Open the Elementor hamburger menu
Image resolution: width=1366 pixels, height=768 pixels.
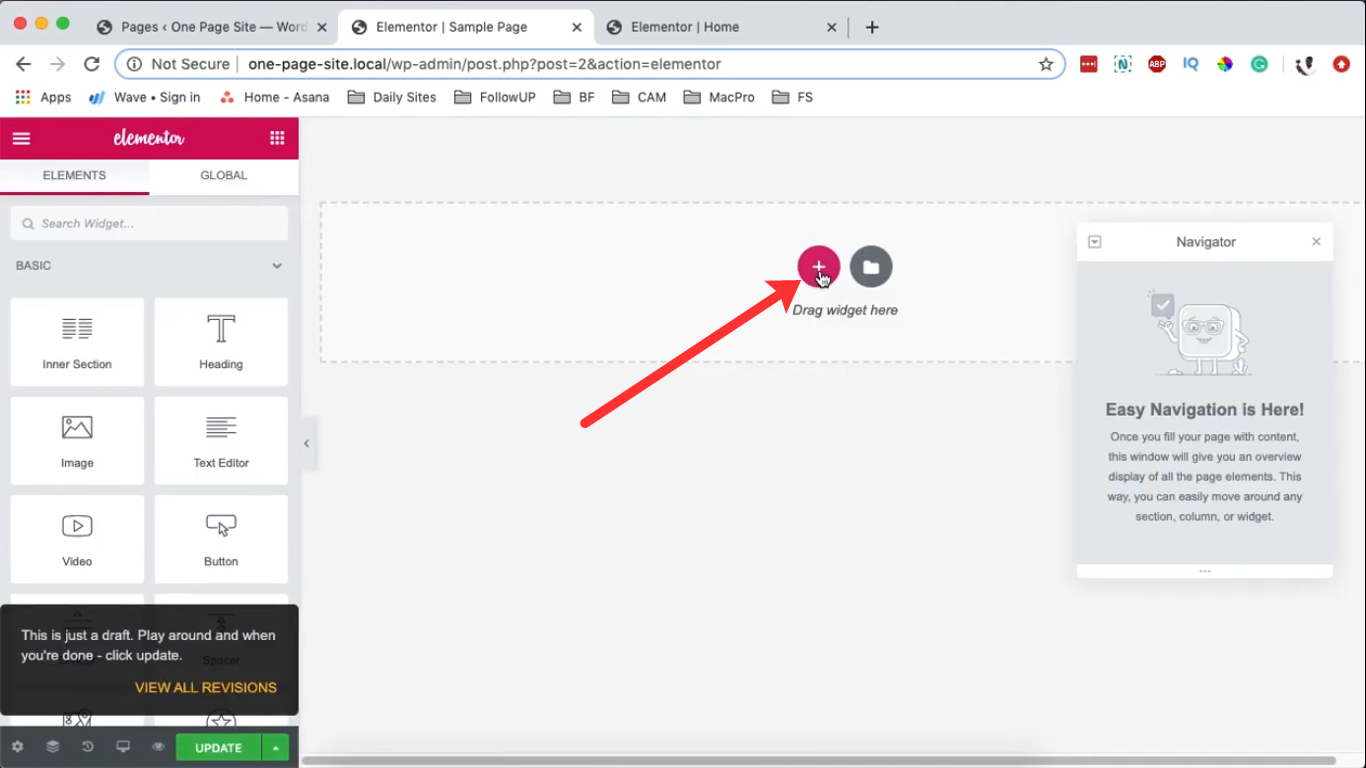[x=21, y=138]
